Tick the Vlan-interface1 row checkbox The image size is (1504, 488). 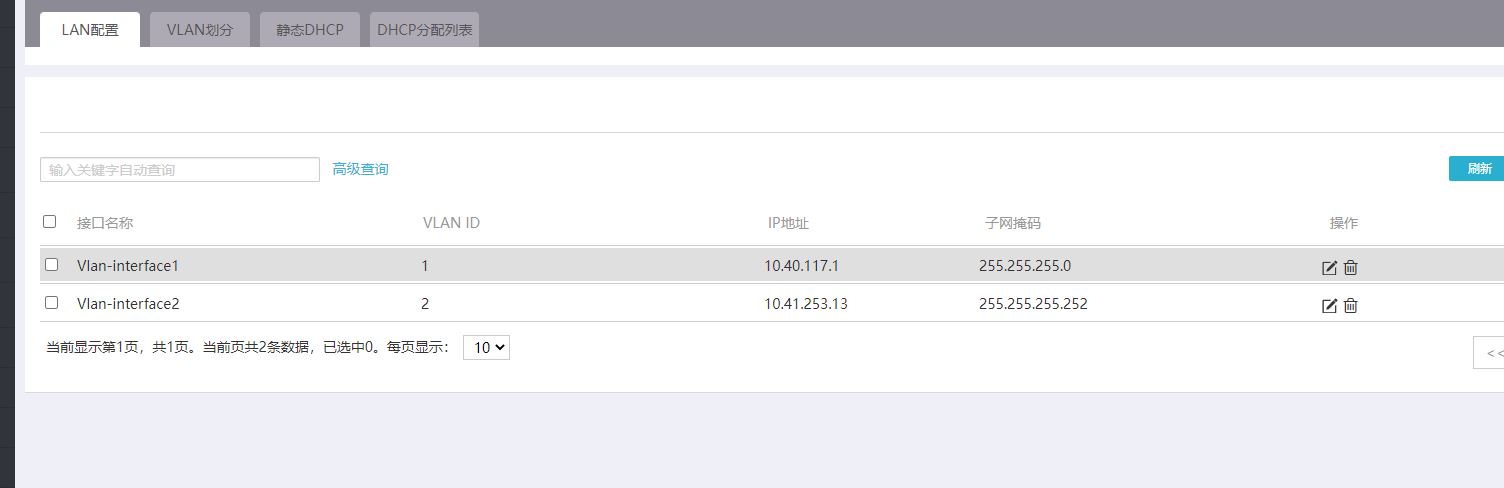click(52, 265)
